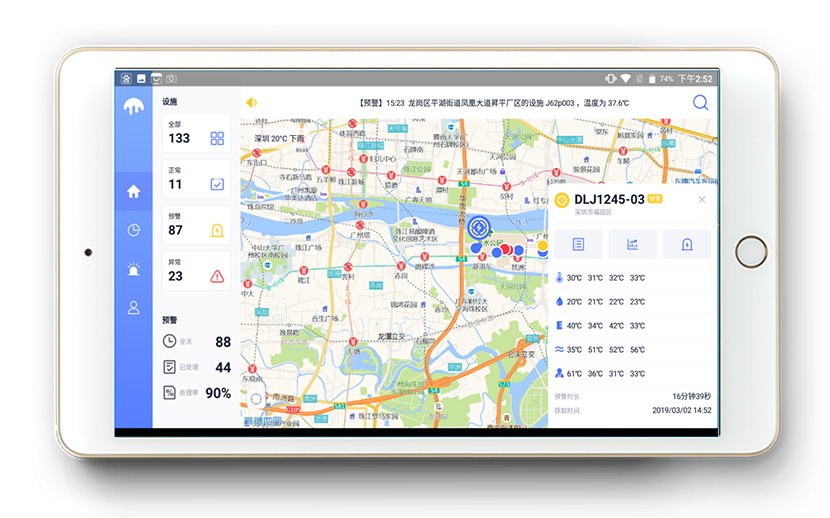Mute the alert speaker icon

click(x=252, y=102)
